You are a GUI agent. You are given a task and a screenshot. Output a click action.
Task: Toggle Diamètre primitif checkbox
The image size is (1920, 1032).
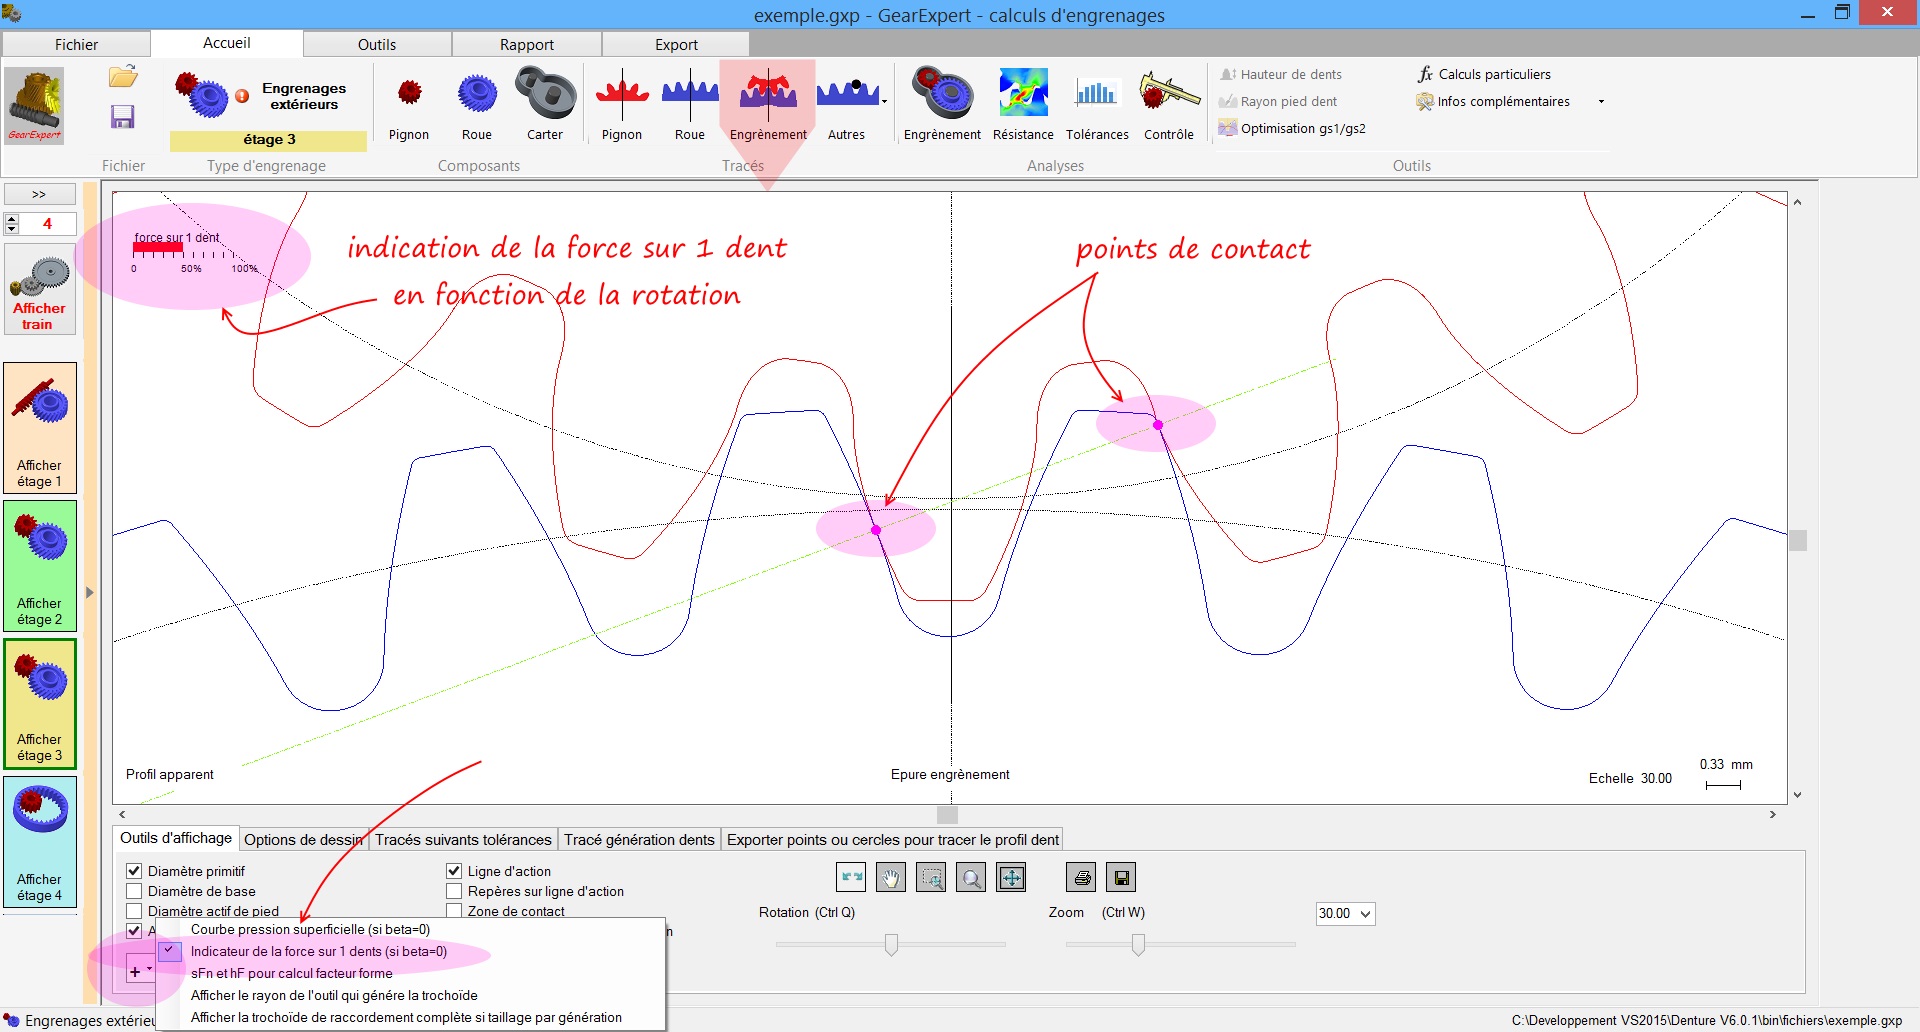point(134,871)
